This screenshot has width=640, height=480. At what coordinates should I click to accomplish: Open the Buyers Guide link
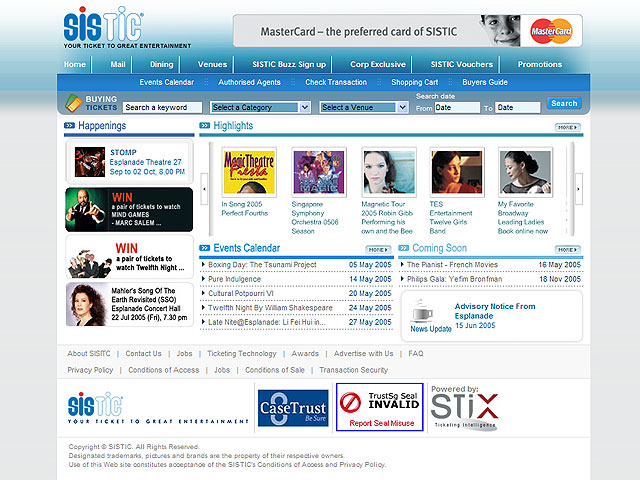point(485,82)
